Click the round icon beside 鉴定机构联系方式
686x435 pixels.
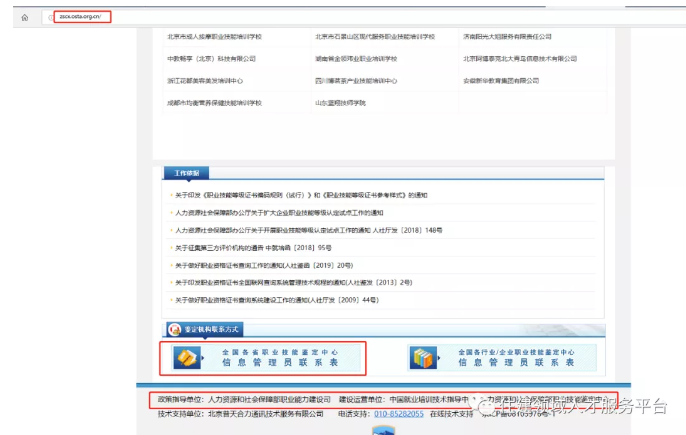point(175,329)
